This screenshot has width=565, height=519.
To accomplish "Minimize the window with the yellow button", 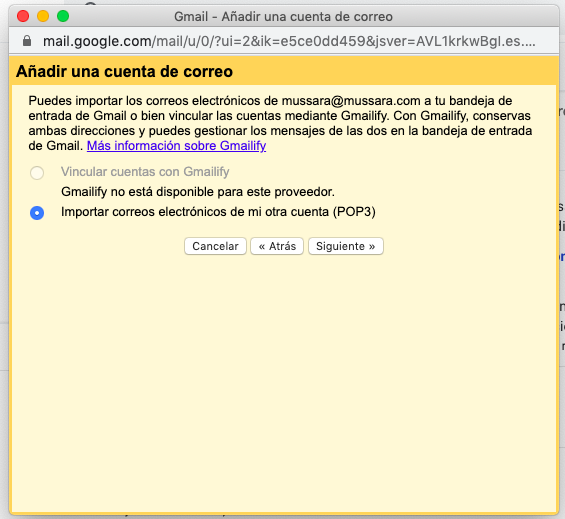I will pyautogui.click(x=43, y=16).
